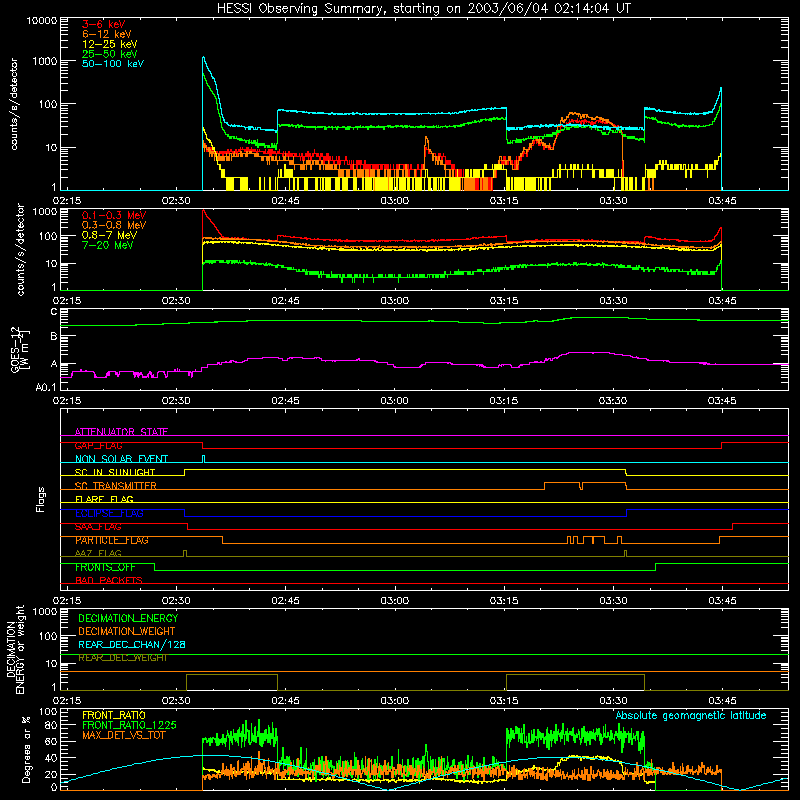Click the 03:15 tick under the decimation panel

[x=504, y=701]
